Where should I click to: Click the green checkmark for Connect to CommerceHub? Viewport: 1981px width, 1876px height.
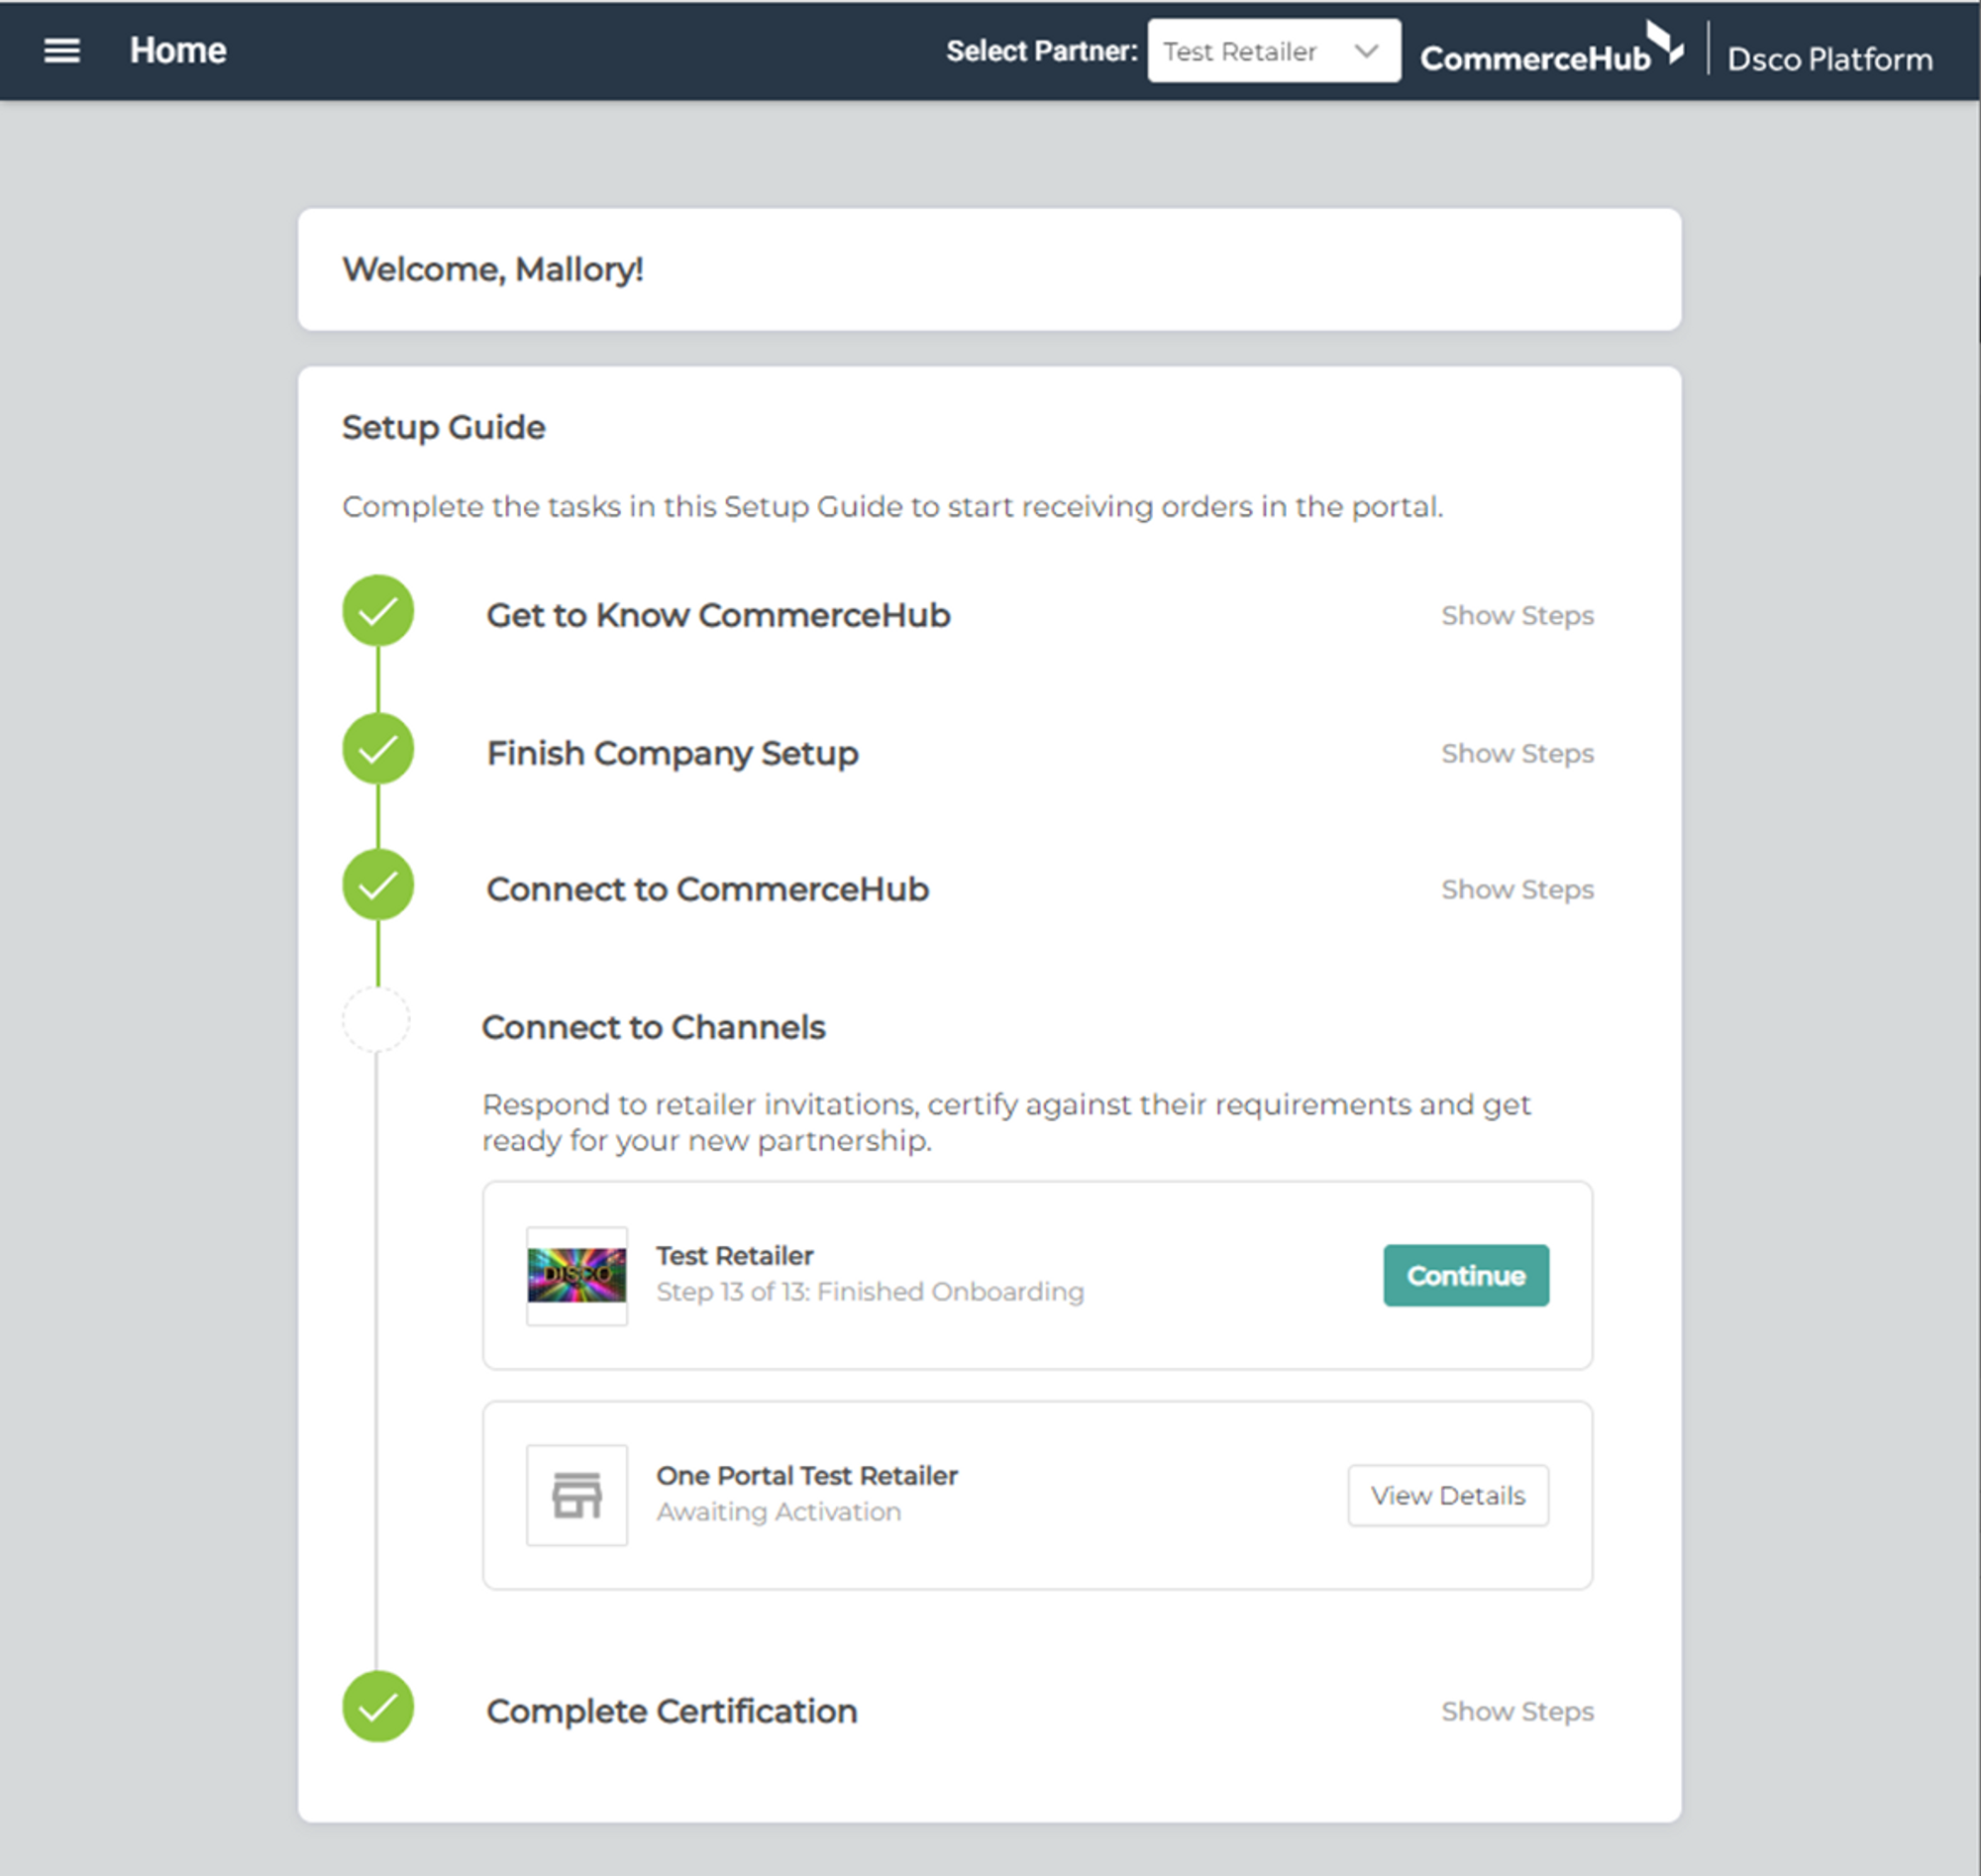pyautogui.click(x=378, y=885)
